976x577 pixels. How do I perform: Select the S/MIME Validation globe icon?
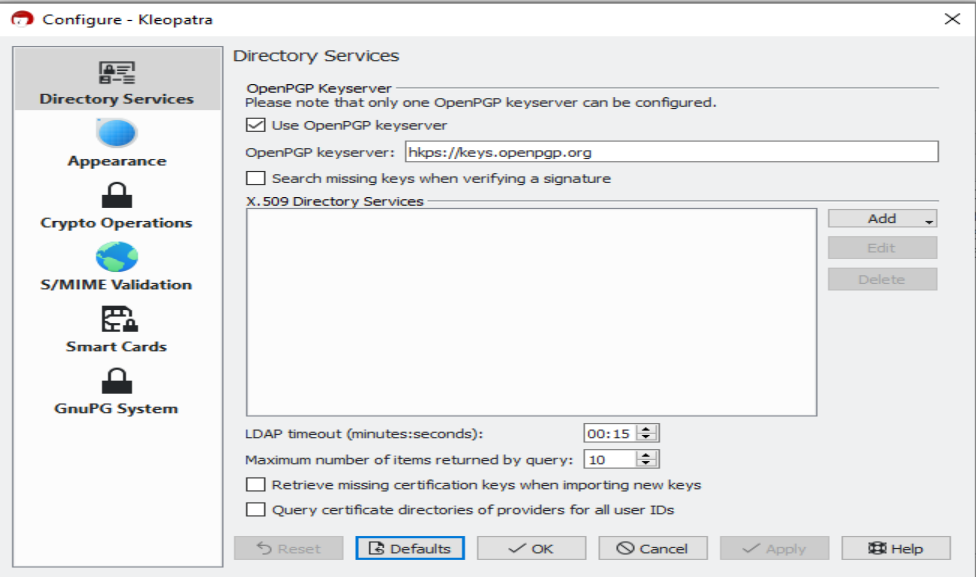(x=117, y=257)
